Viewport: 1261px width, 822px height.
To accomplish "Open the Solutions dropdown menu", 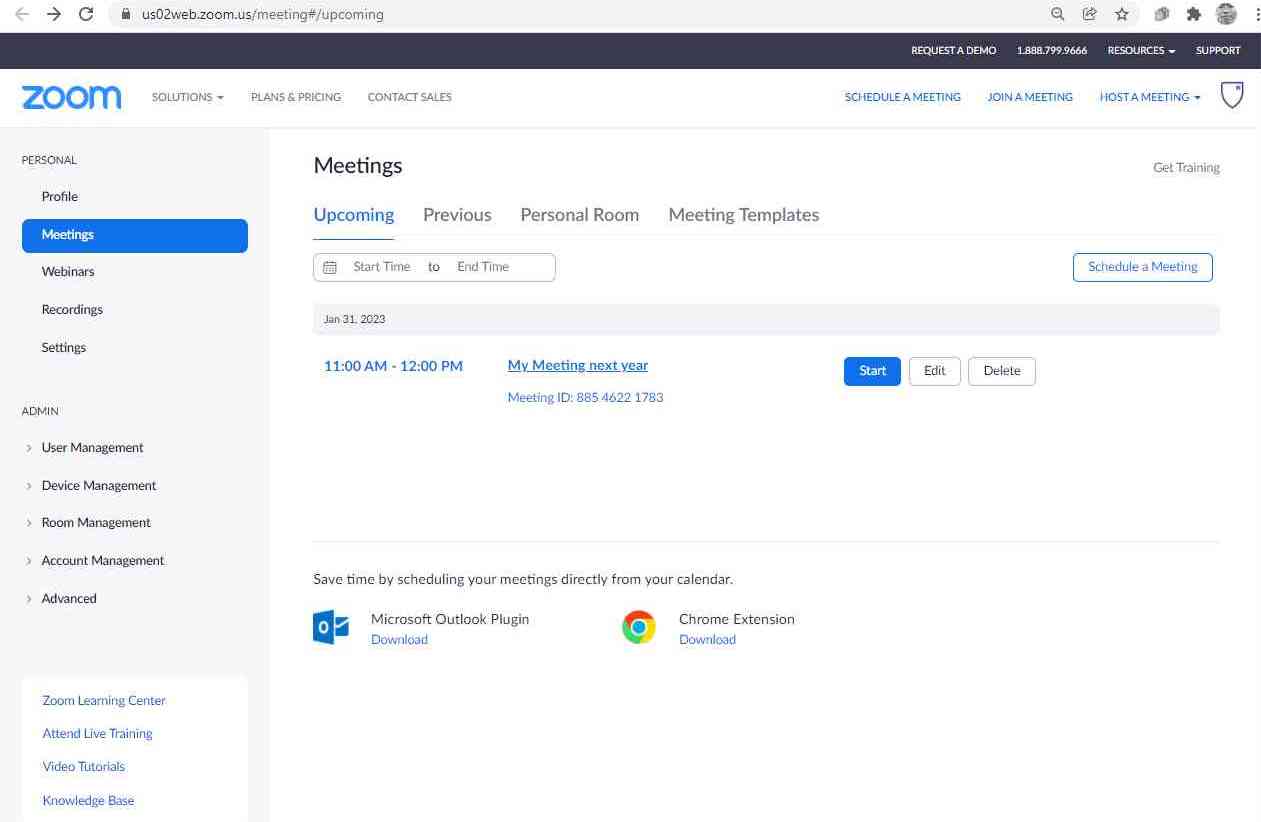I will pyautogui.click(x=187, y=97).
